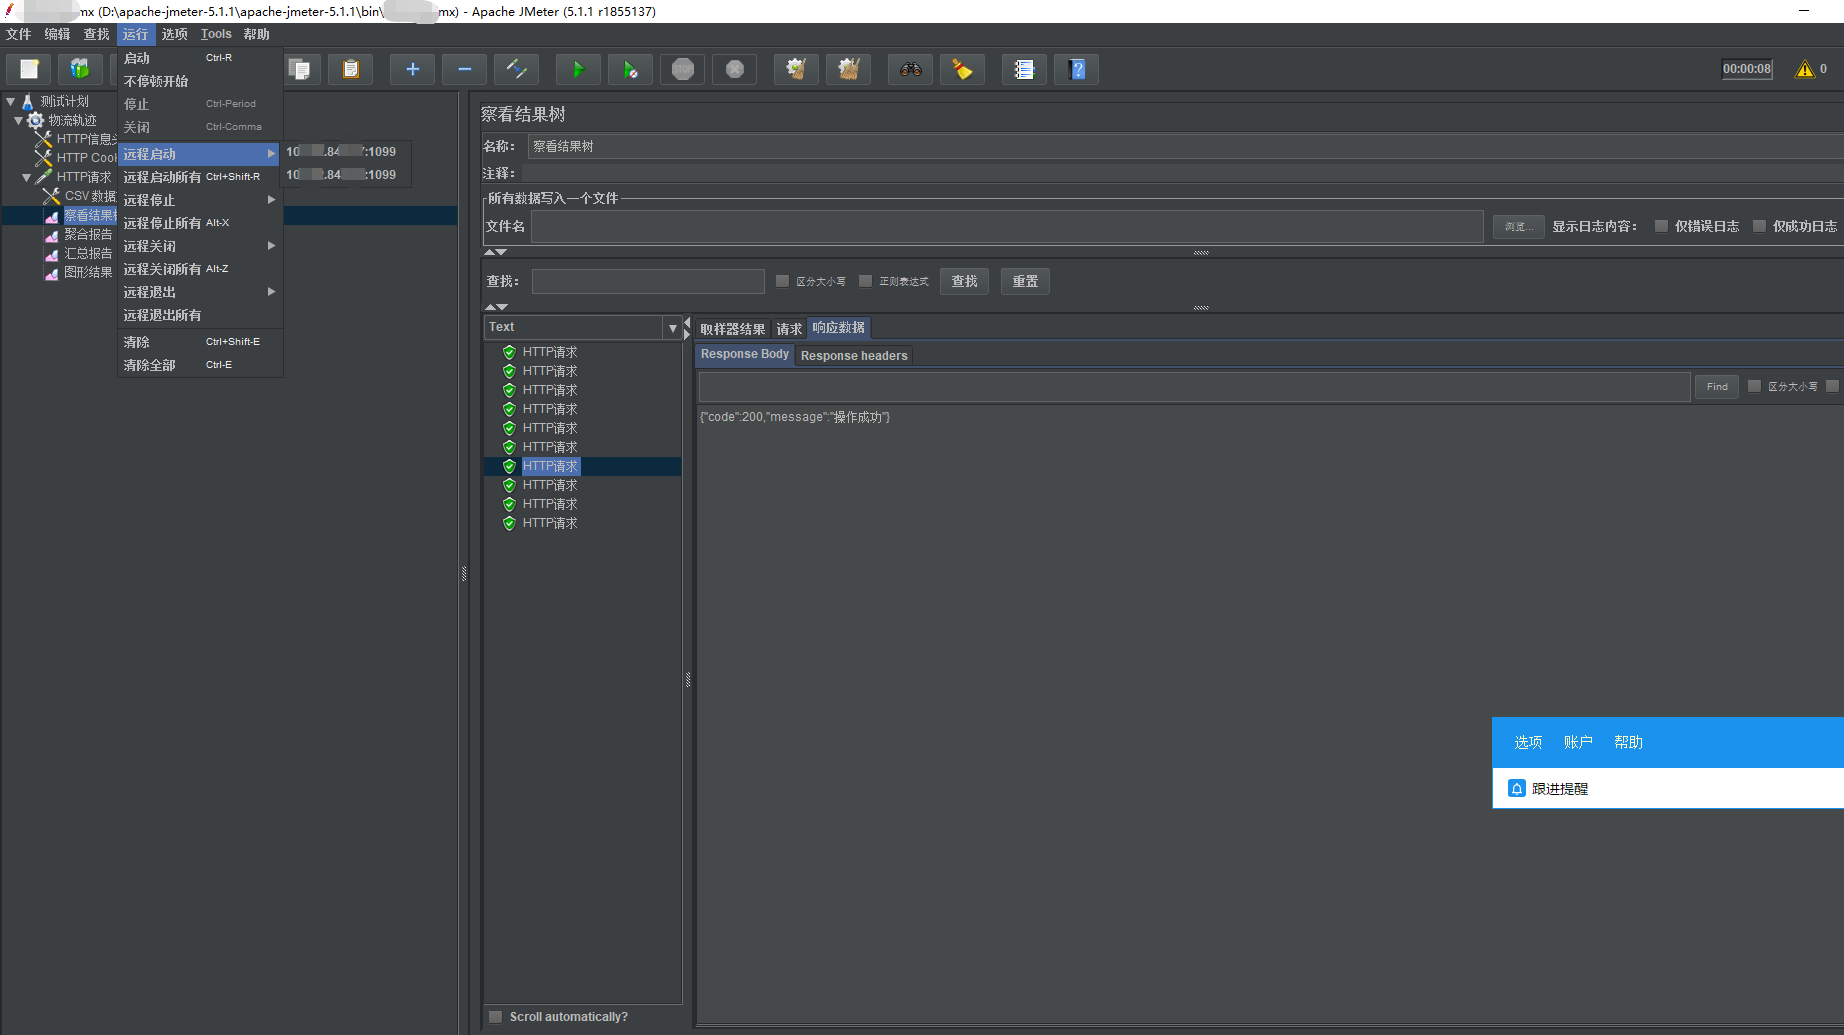Screen dimensions: 1844x1035
Task: Click the 查找 search text field
Action: (x=648, y=281)
